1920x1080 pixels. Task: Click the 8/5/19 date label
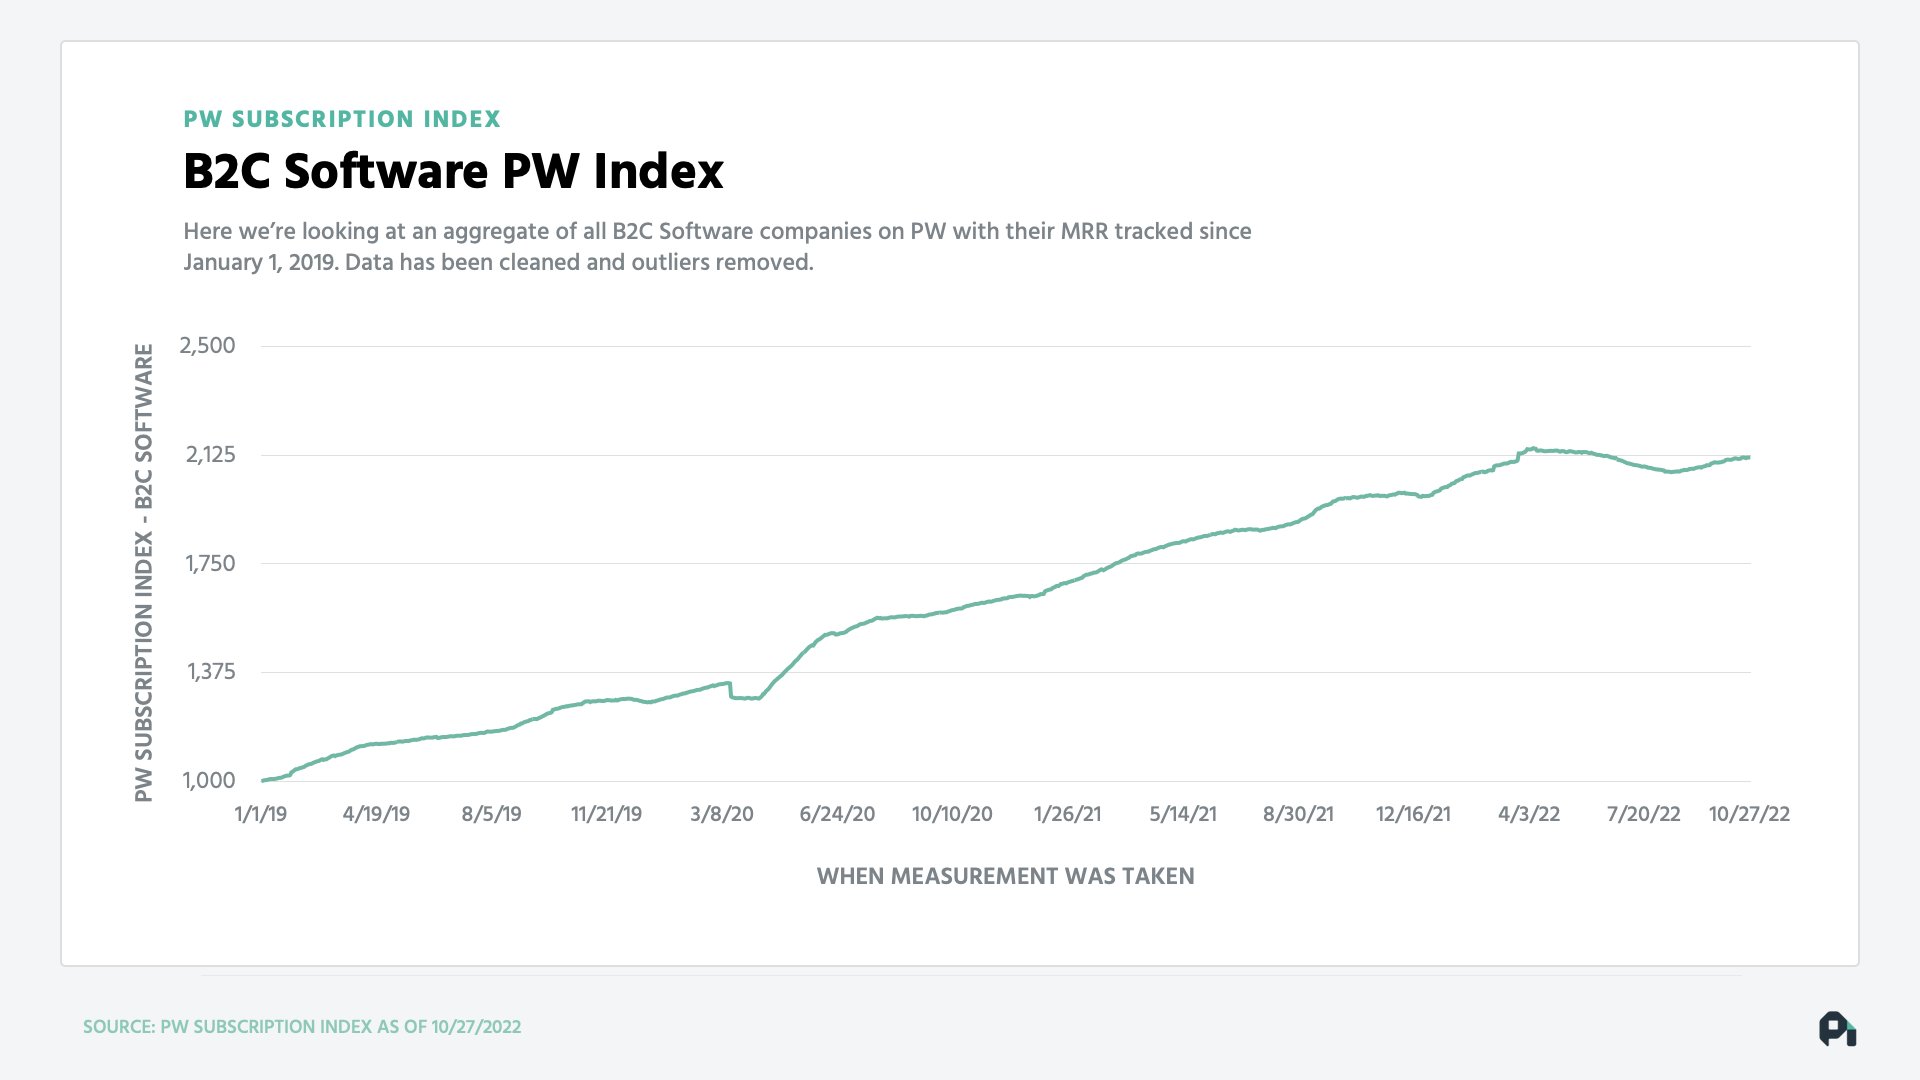(491, 814)
